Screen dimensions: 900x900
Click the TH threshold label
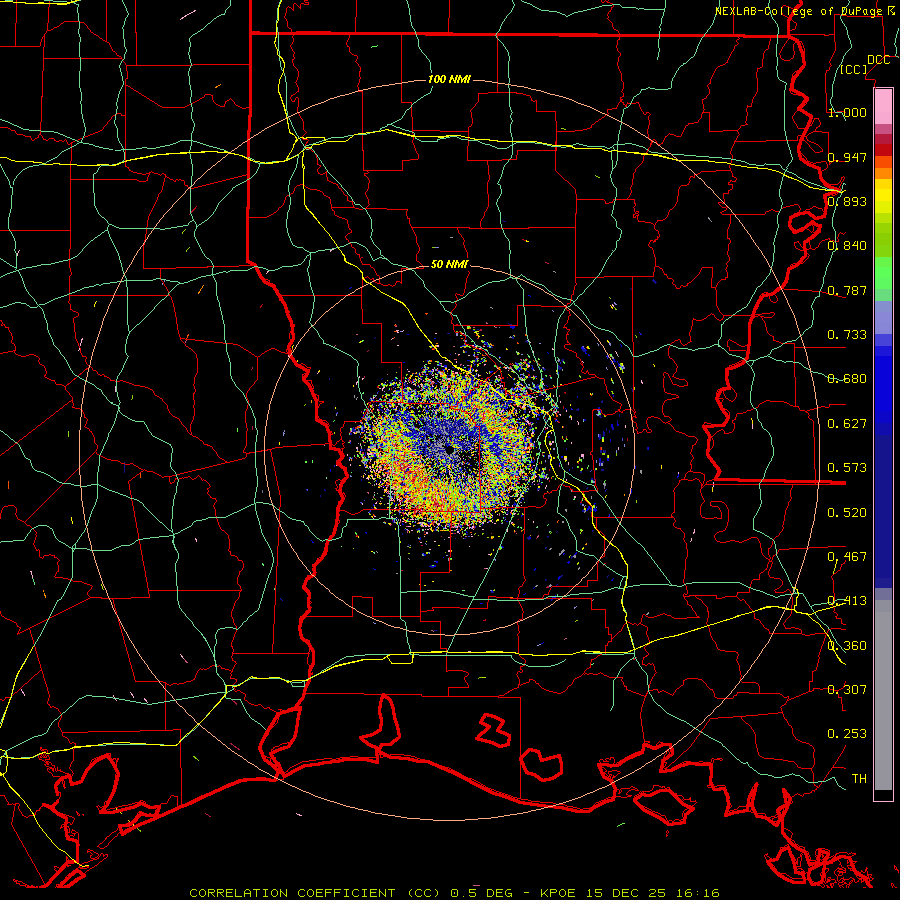[859, 779]
